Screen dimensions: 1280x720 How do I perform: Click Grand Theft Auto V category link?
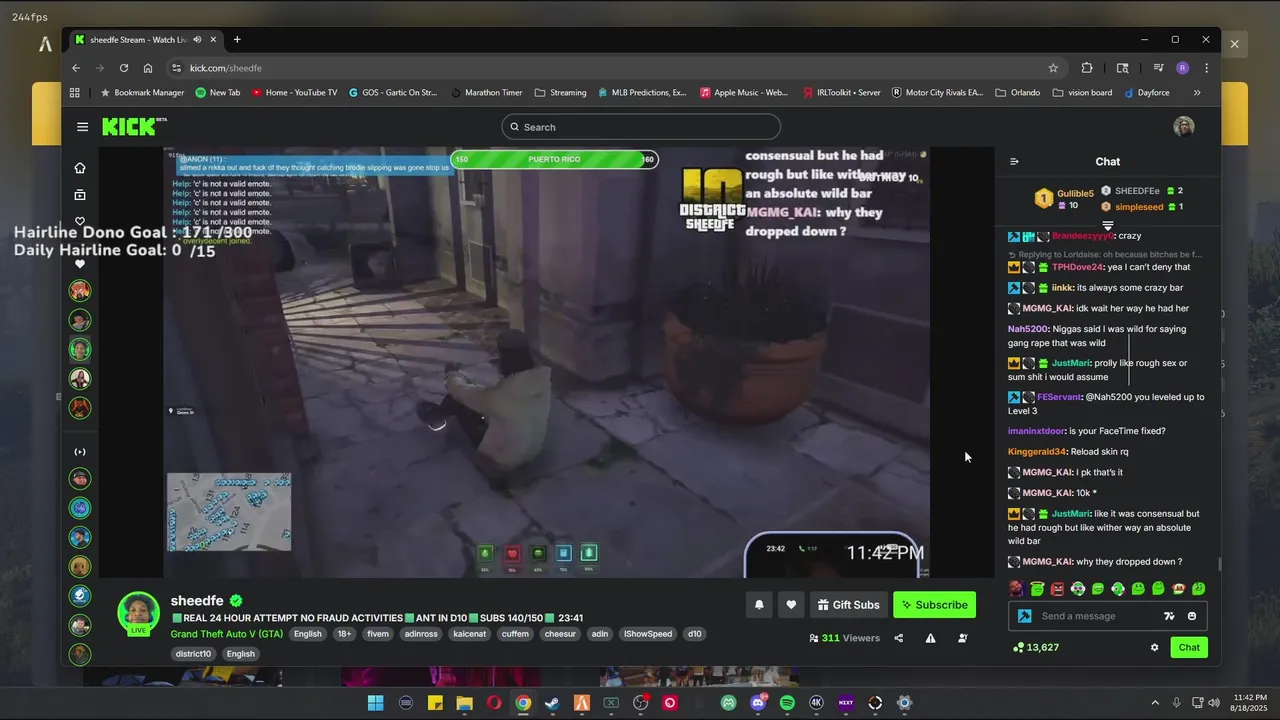(x=227, y=634)
